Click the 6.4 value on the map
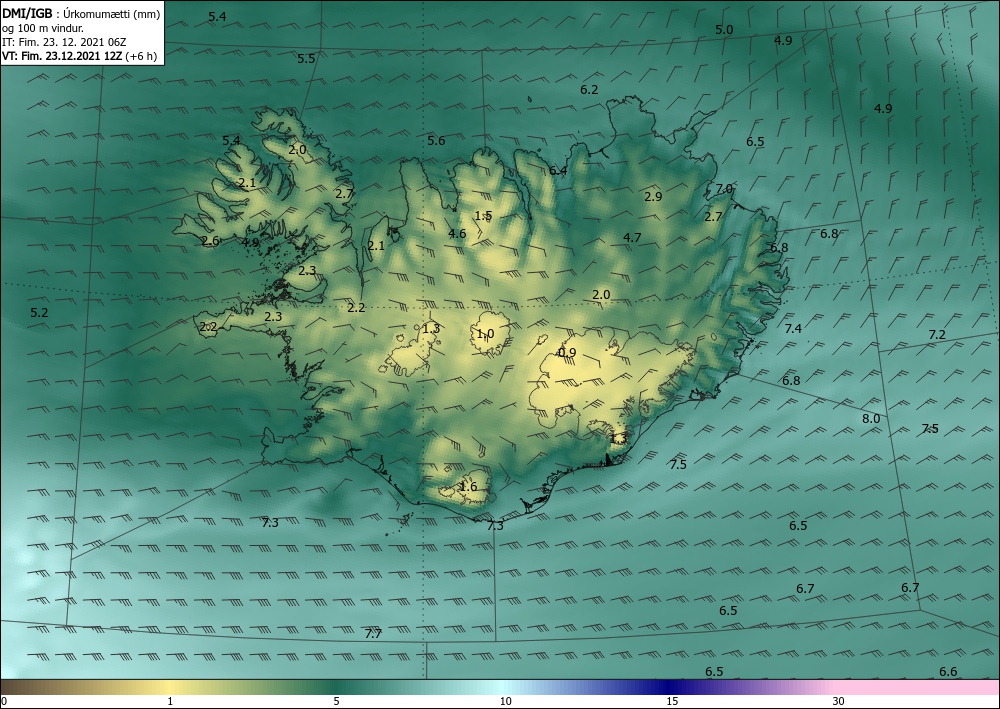 [x=558, y=170]
